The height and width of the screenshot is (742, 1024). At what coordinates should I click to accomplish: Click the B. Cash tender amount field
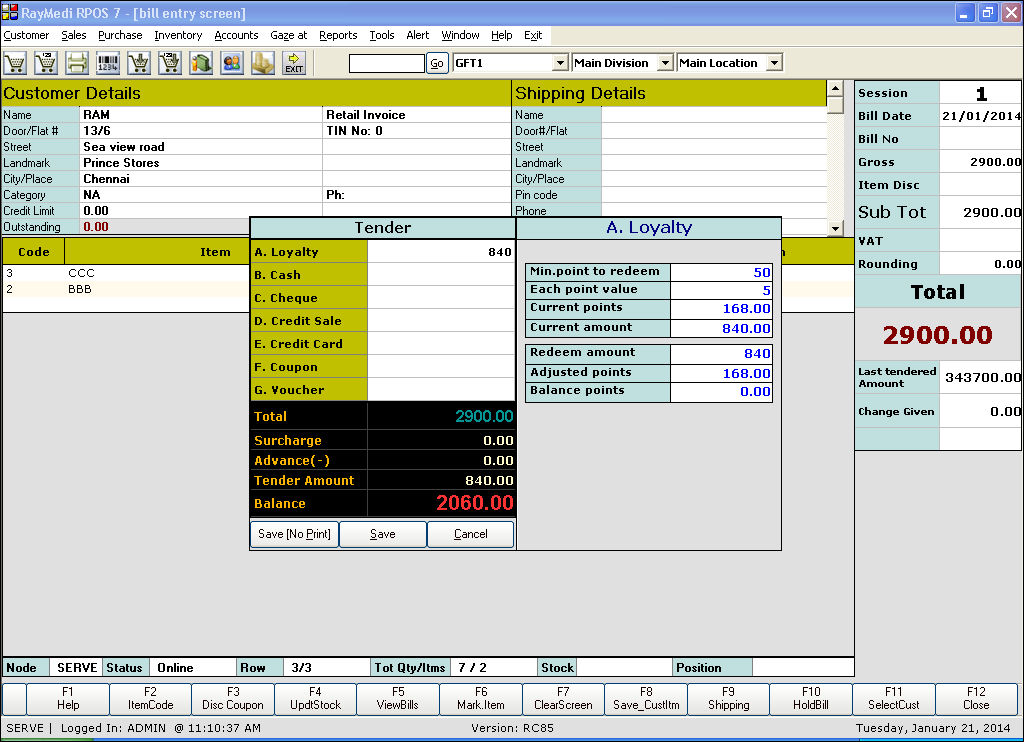(x=441, y=275)
